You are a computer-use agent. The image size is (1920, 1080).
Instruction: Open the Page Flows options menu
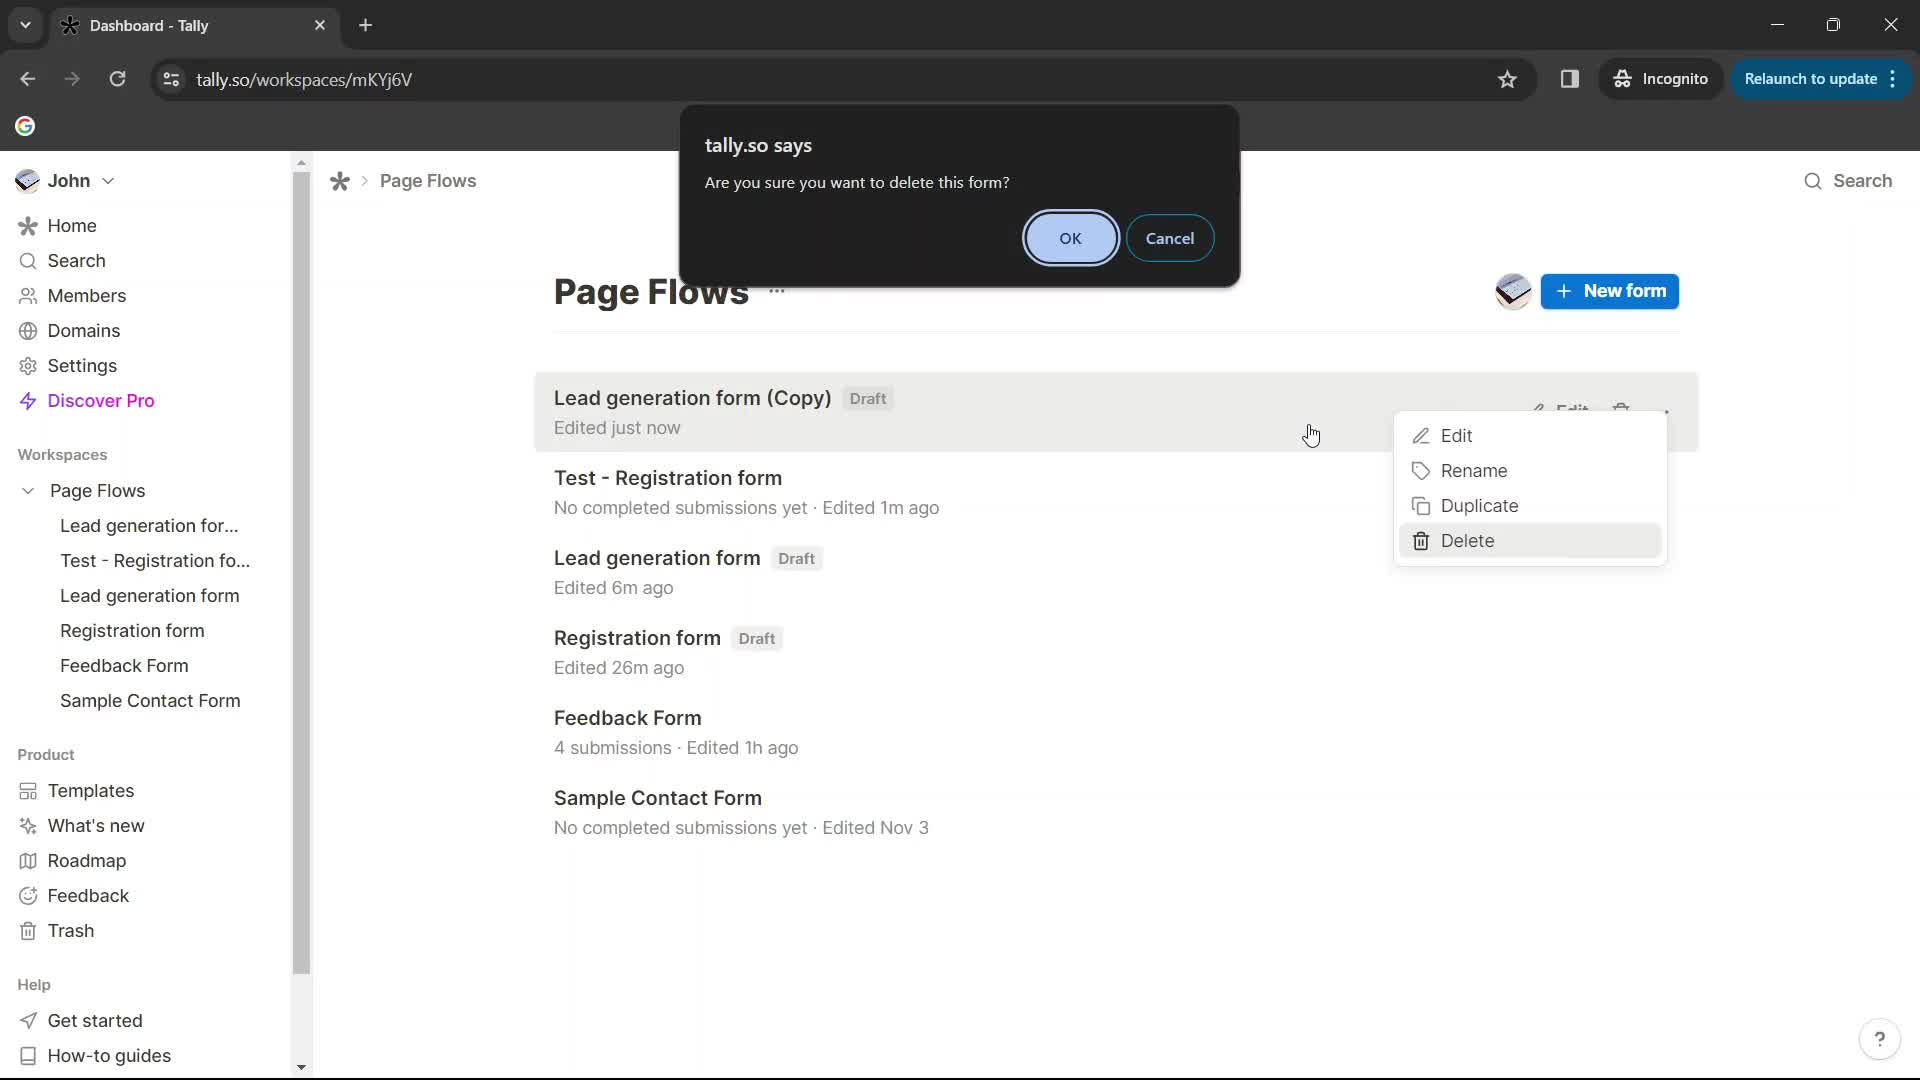777,291
